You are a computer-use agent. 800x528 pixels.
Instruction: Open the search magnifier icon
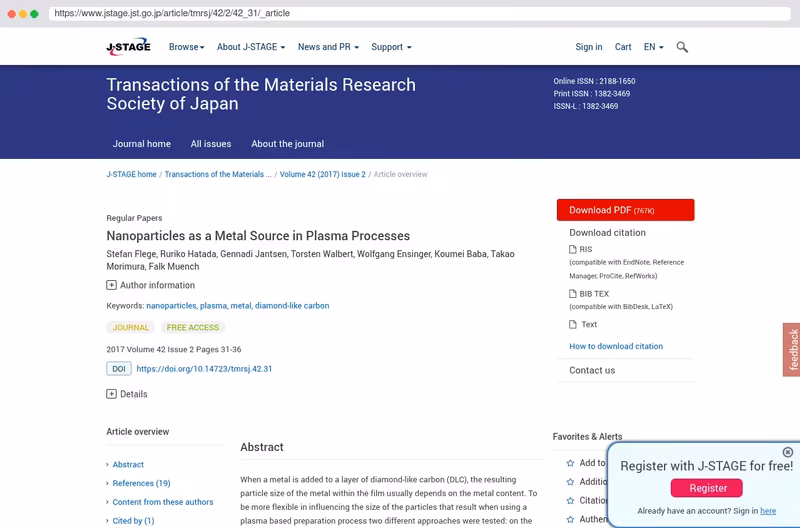682,47
